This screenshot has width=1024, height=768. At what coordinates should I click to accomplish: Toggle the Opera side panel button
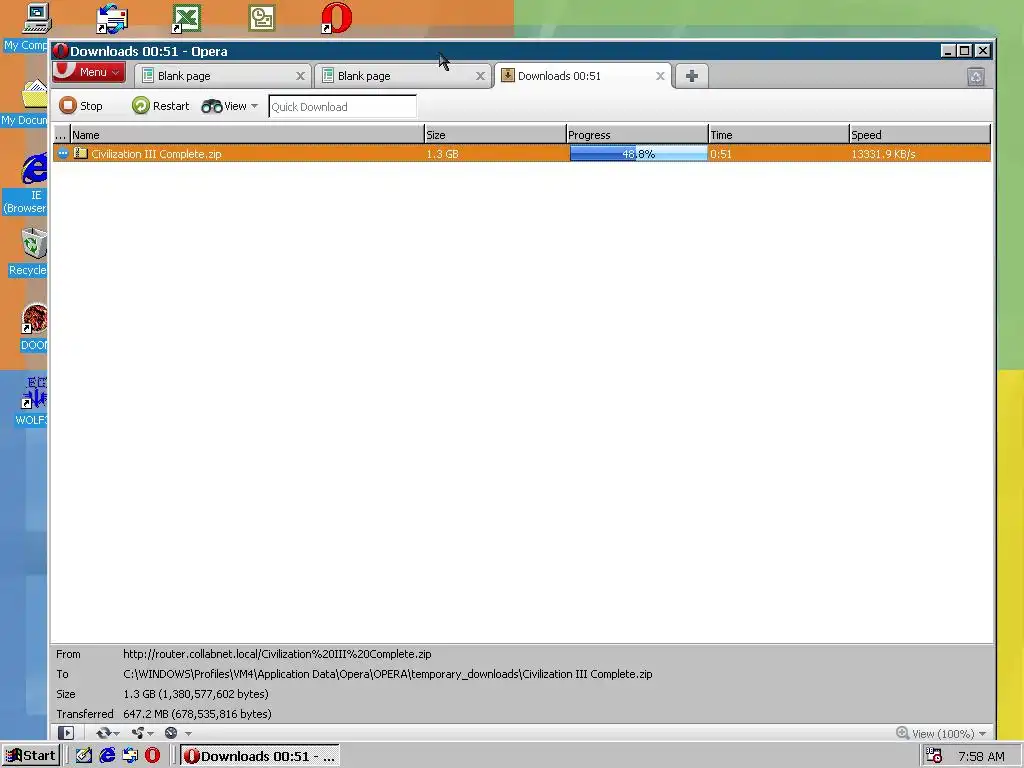pos(66,733)
